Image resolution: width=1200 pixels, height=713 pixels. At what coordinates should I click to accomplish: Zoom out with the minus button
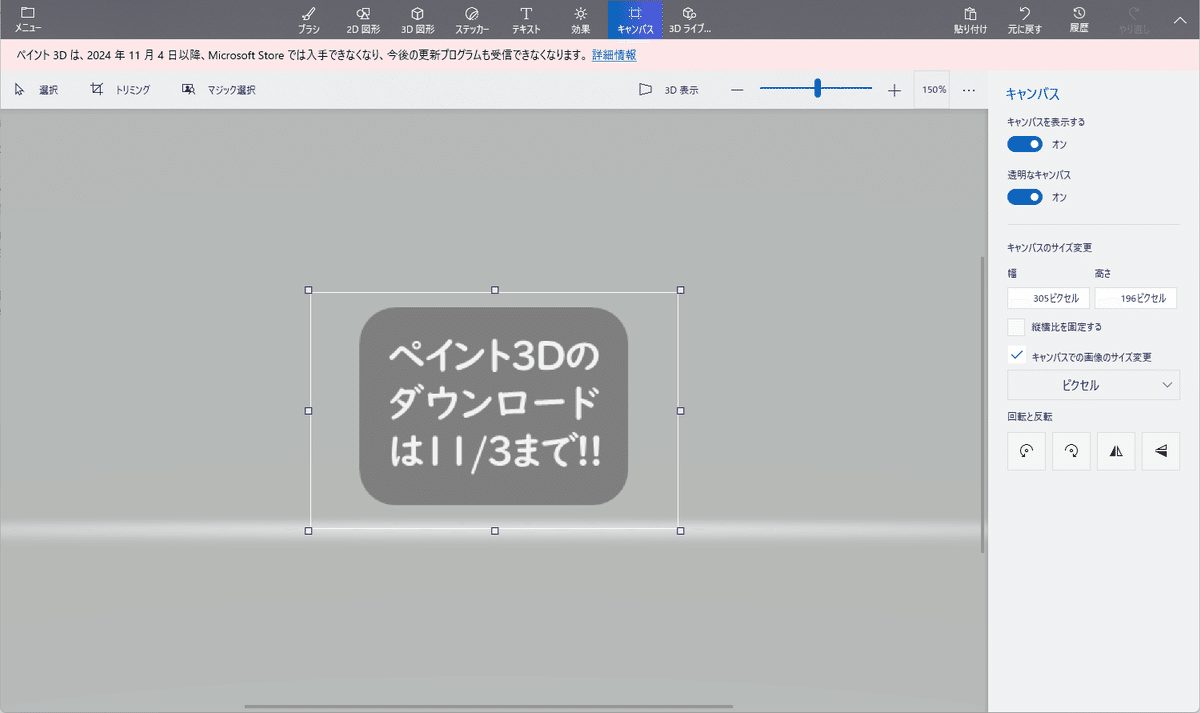[737, 90]
